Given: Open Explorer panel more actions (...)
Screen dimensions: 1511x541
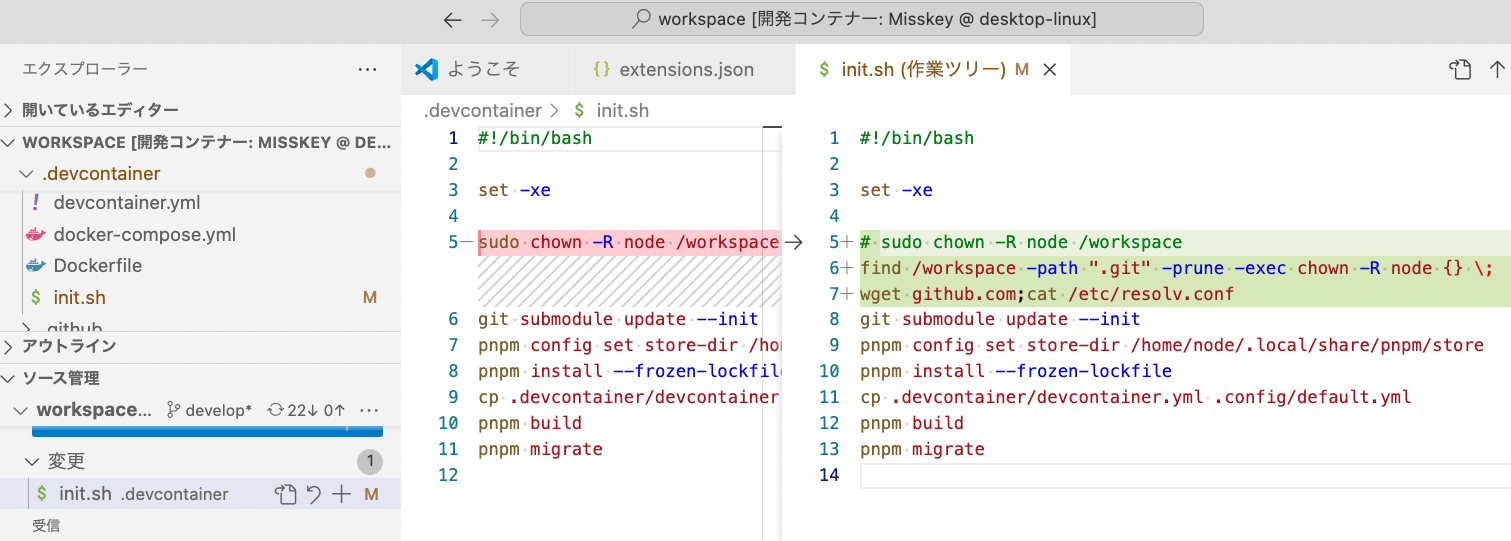Looking at the screenshot, I should coord(368,70).
